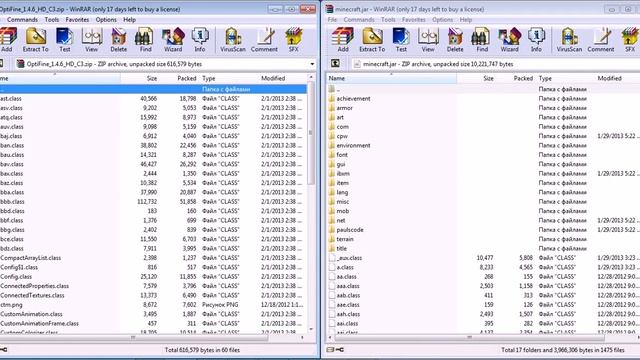Open Wizard in minecraft.jar window
This screenshot has width=640, height=360.
tap(509, 40)
